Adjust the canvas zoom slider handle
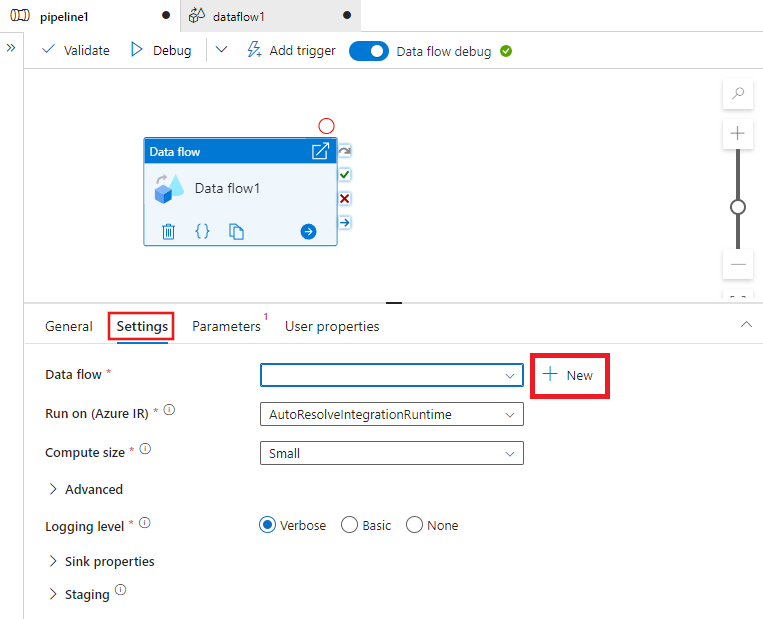This screenshot has height=619, width=763. (x=738, y=207)
